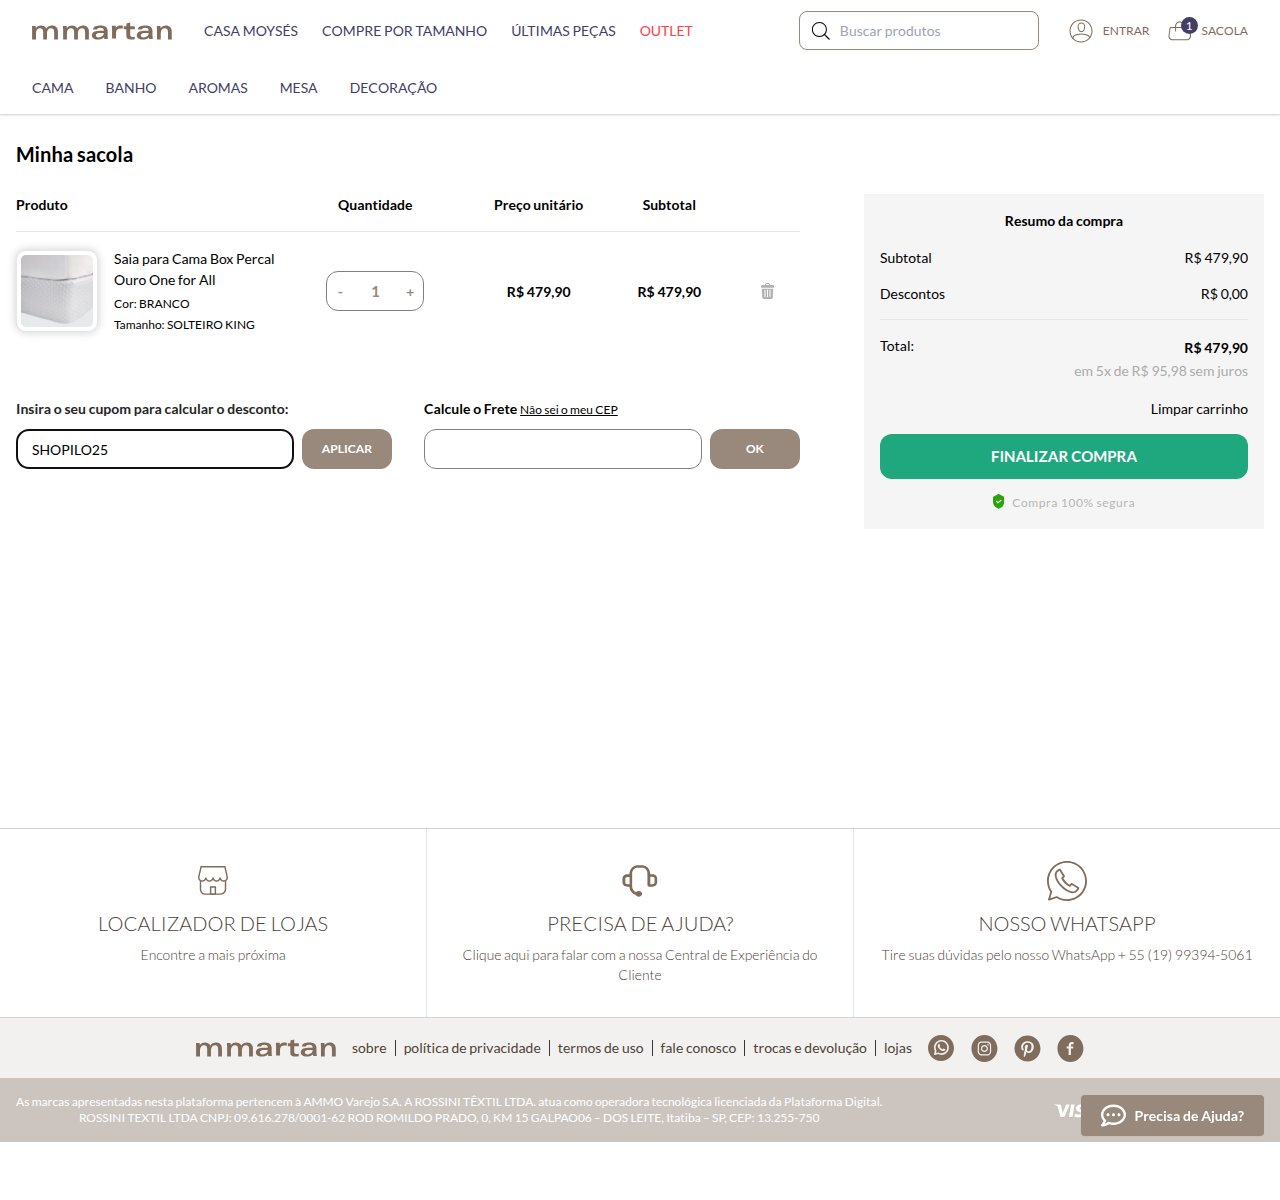
Task: Open the shopping bag icon
Action: (x=1181, y=29)
